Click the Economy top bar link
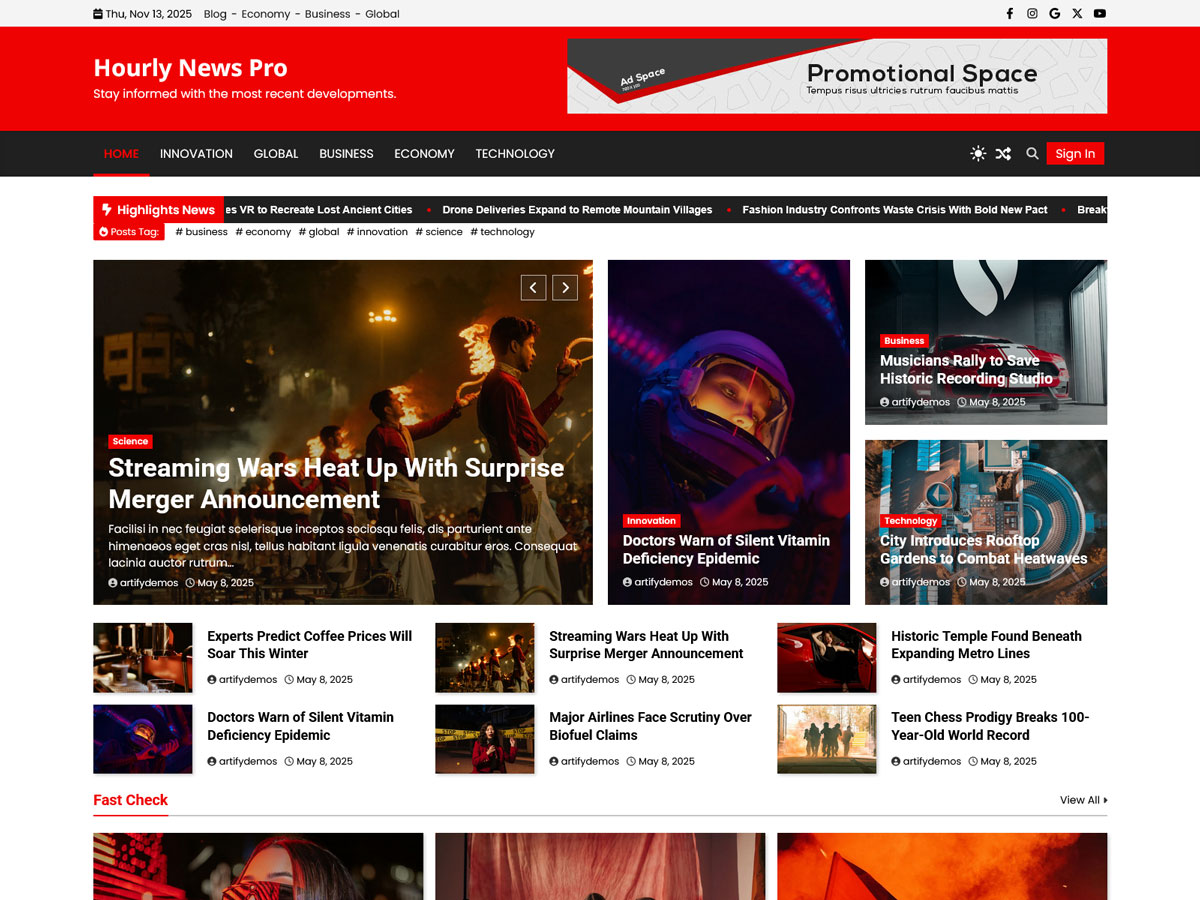This screenshot has width=1200, height=900. 266,14
